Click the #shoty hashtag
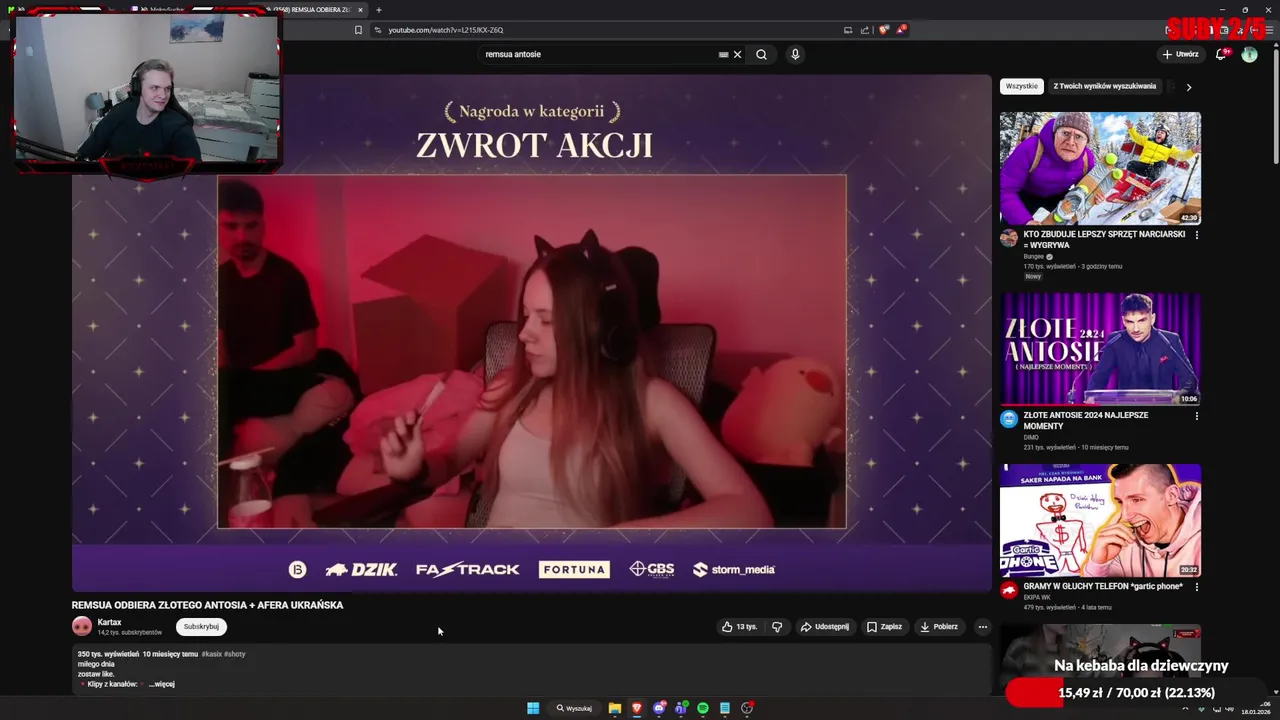1280x720 pixels. click(x=235, y=654)
